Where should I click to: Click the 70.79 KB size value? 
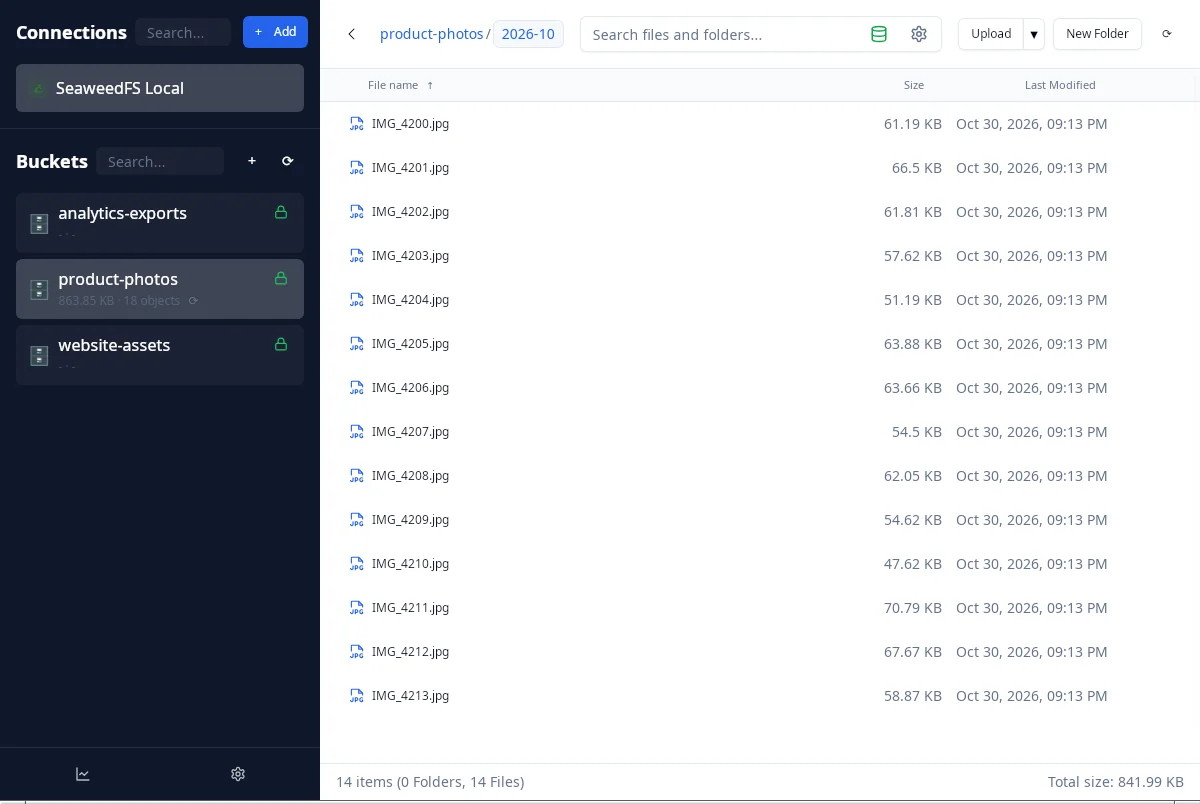913,608
